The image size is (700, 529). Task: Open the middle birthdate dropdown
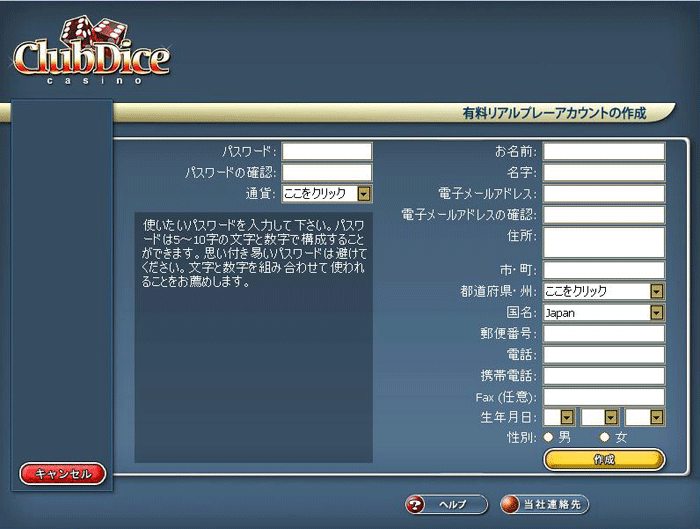(600, 417)
